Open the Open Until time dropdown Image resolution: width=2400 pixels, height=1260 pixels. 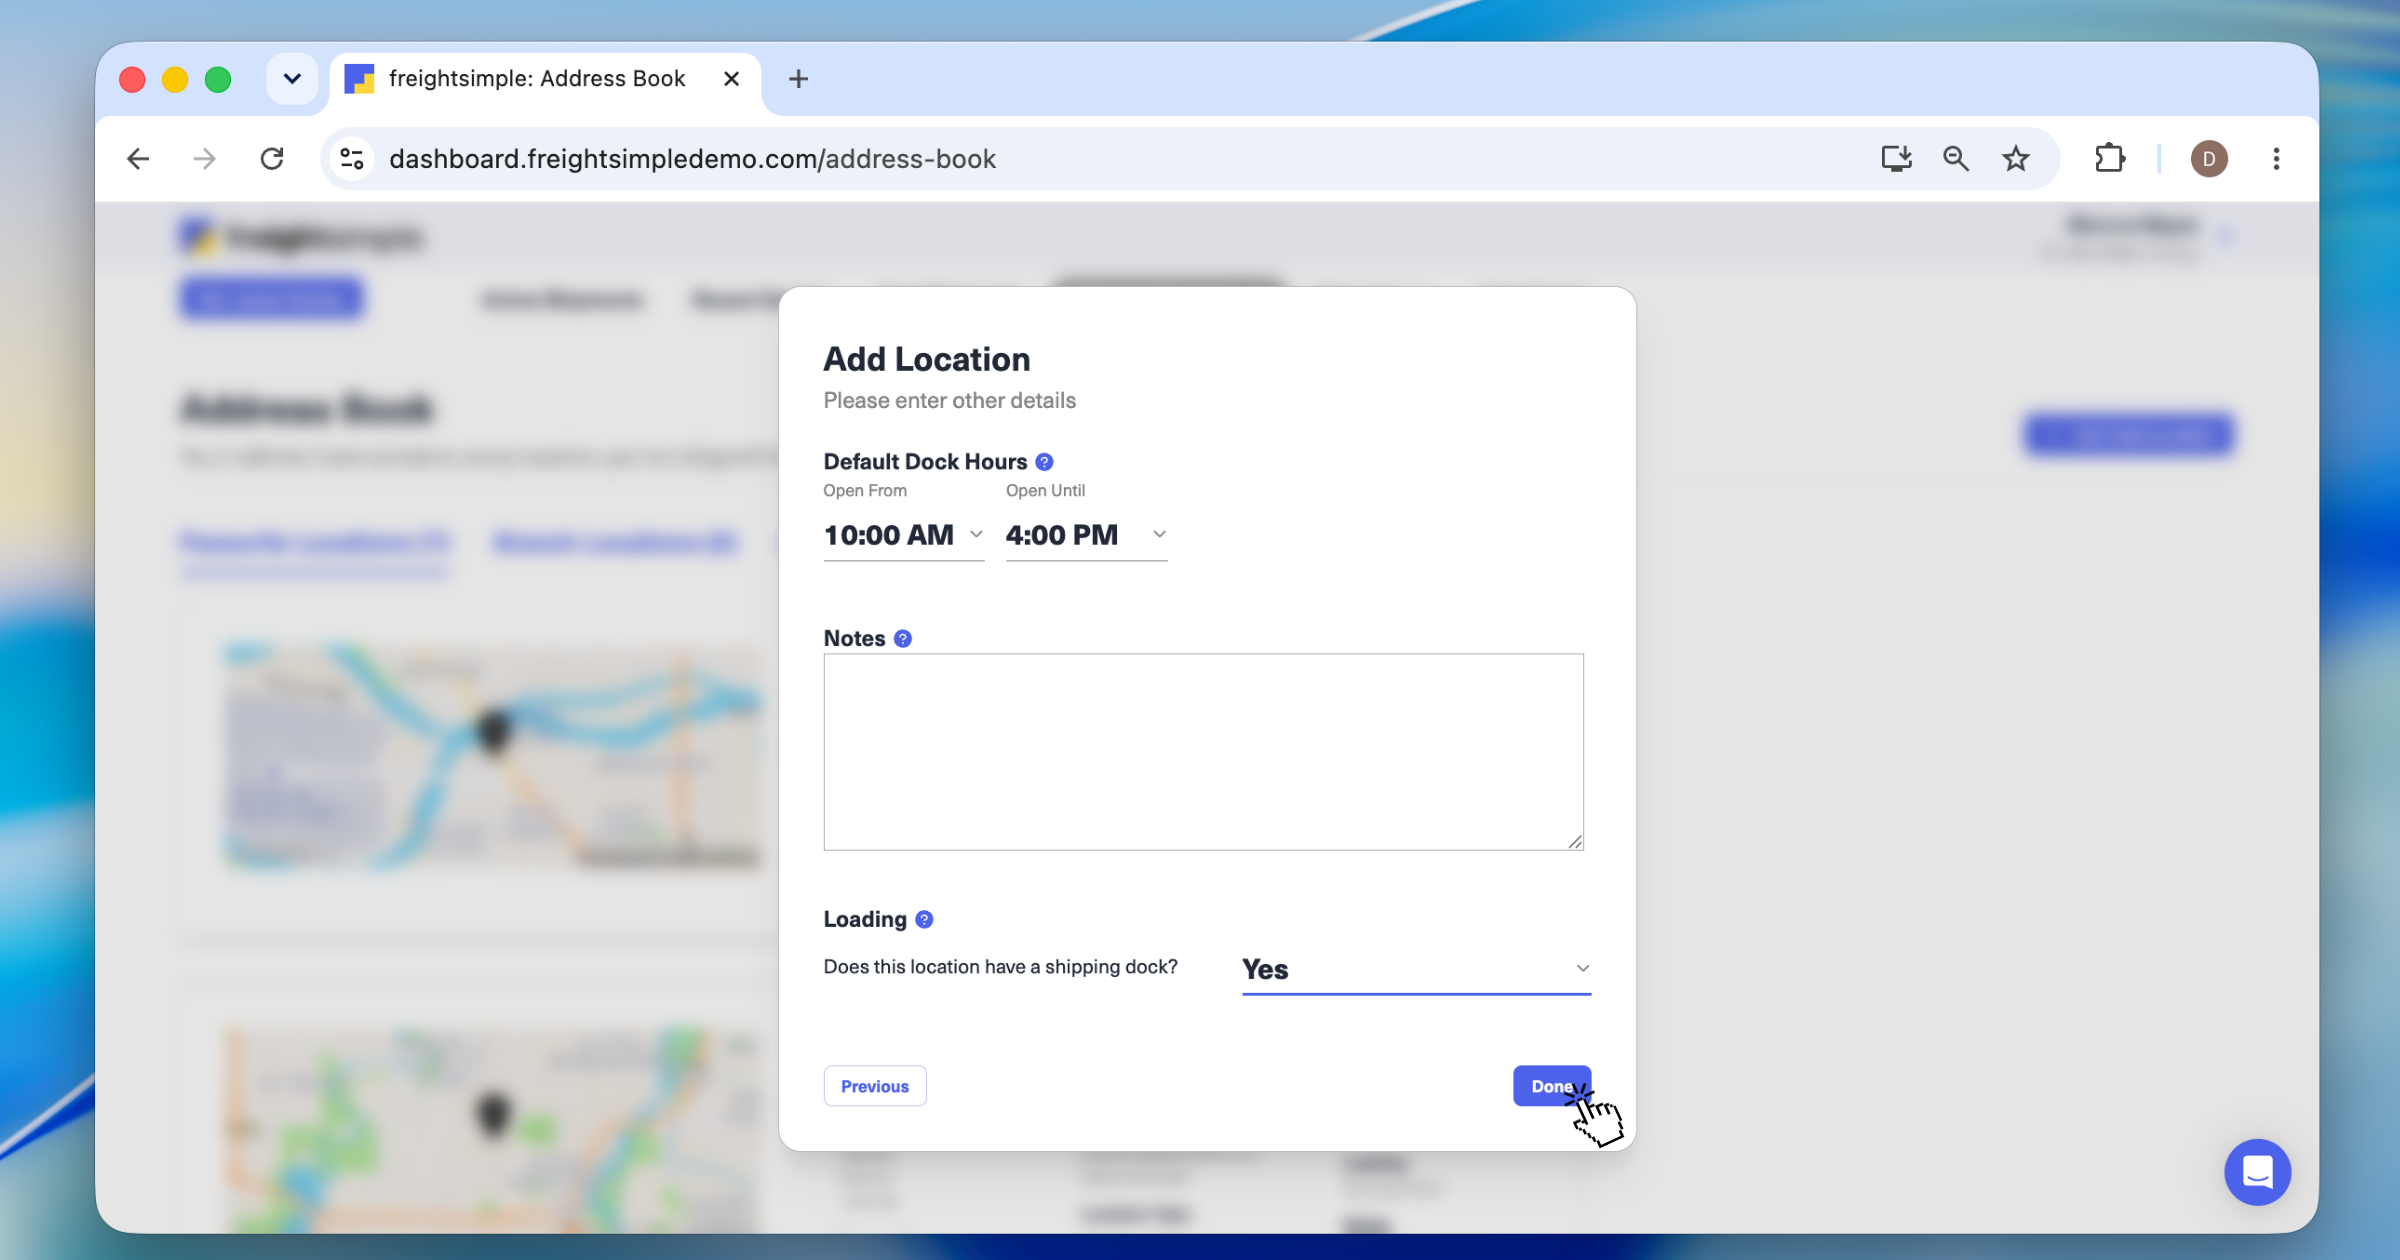point(1086,535)
